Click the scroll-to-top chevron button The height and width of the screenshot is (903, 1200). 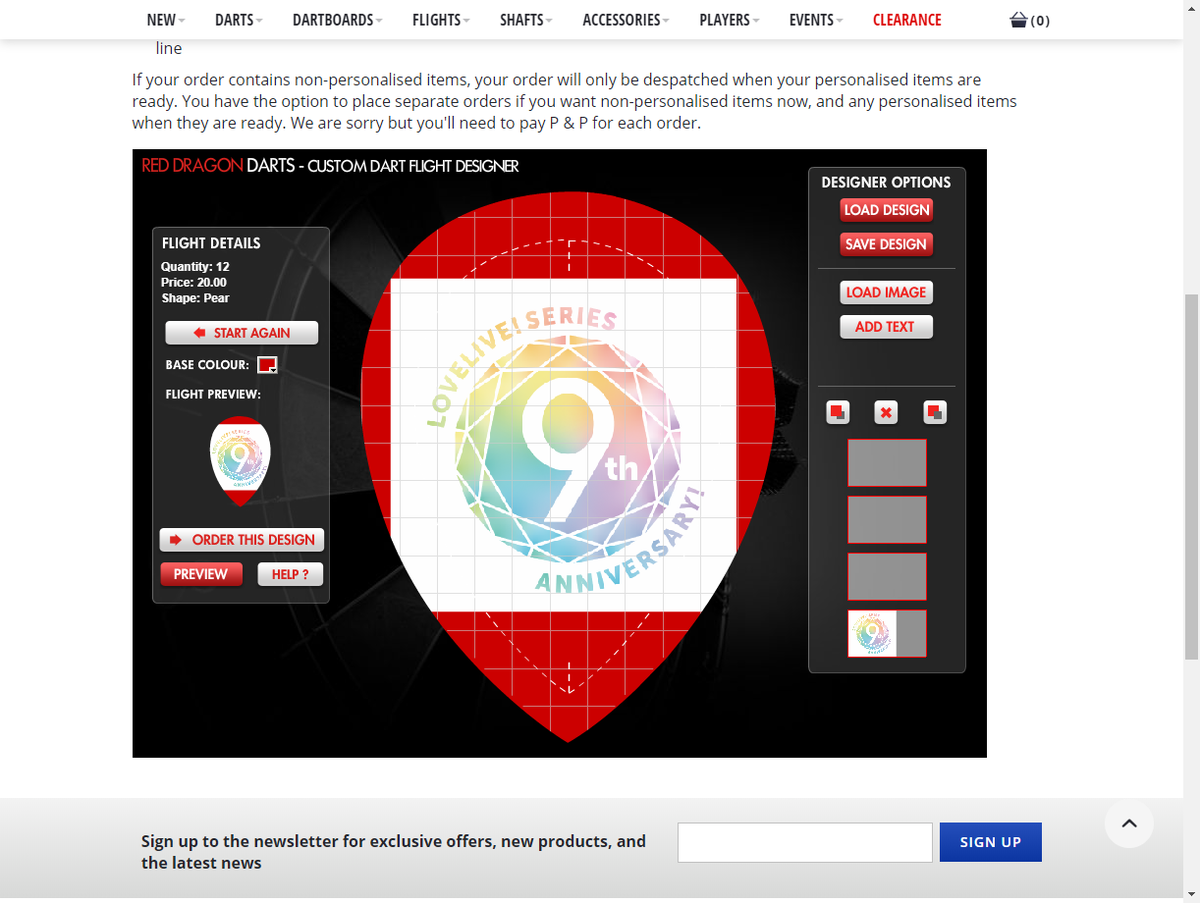(x=1129, y=824)
